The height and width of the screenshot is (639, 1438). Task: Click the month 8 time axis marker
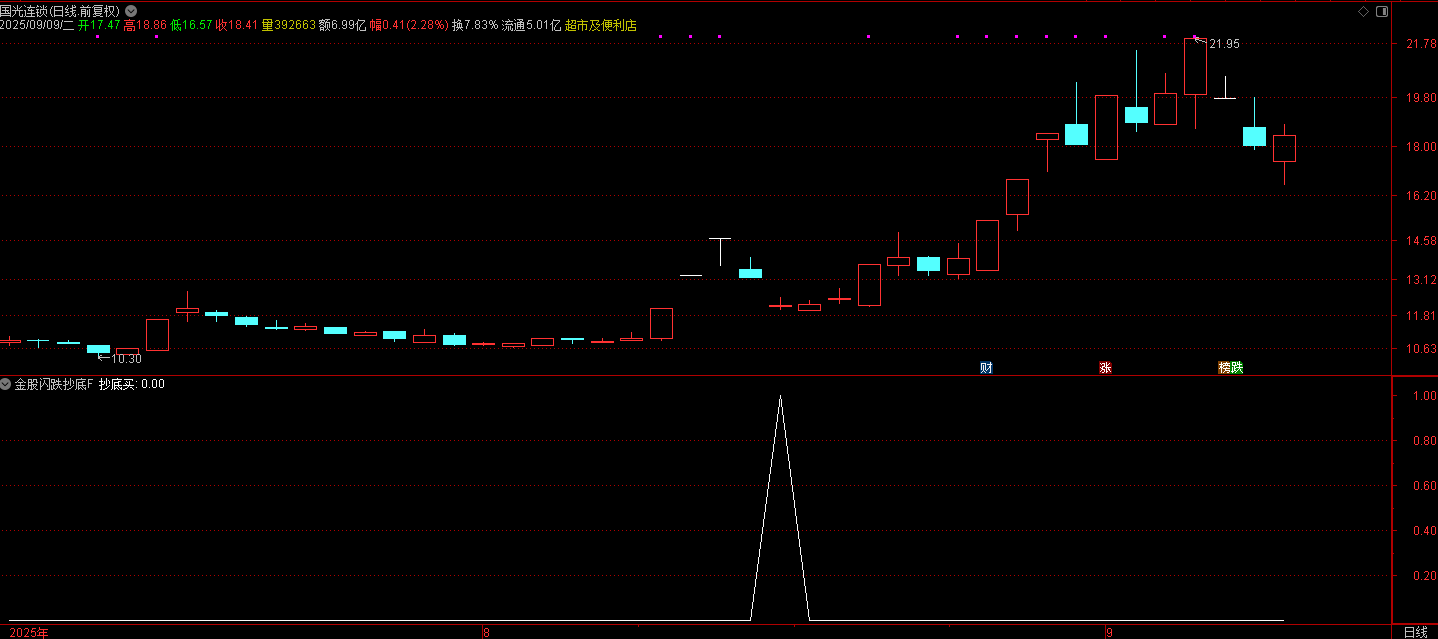click(486, 632)
